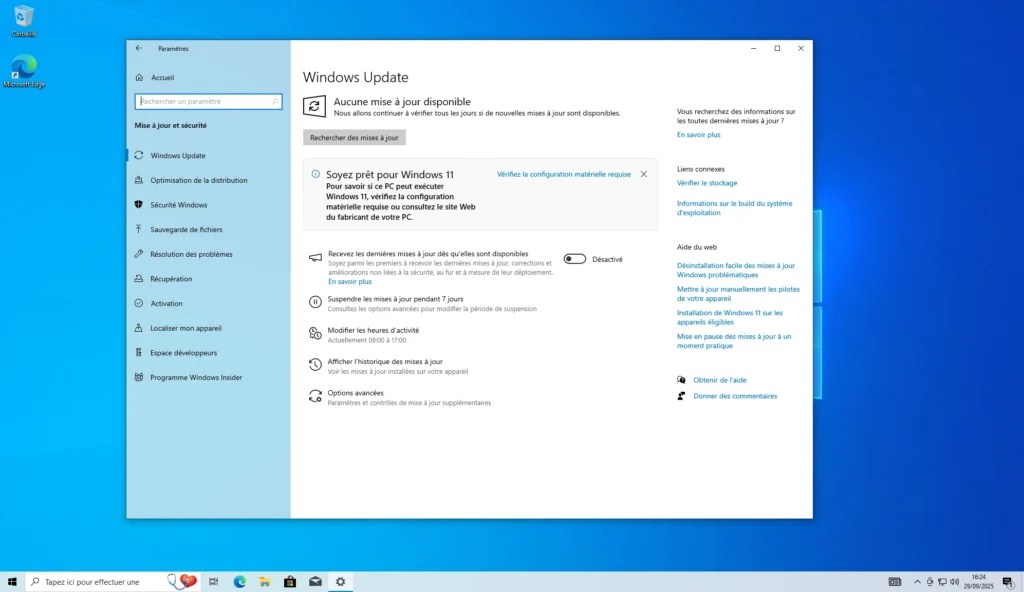Open the Windows Start menu
The width and height of the screenshot is (1024, 592).
tap(12, 582)
